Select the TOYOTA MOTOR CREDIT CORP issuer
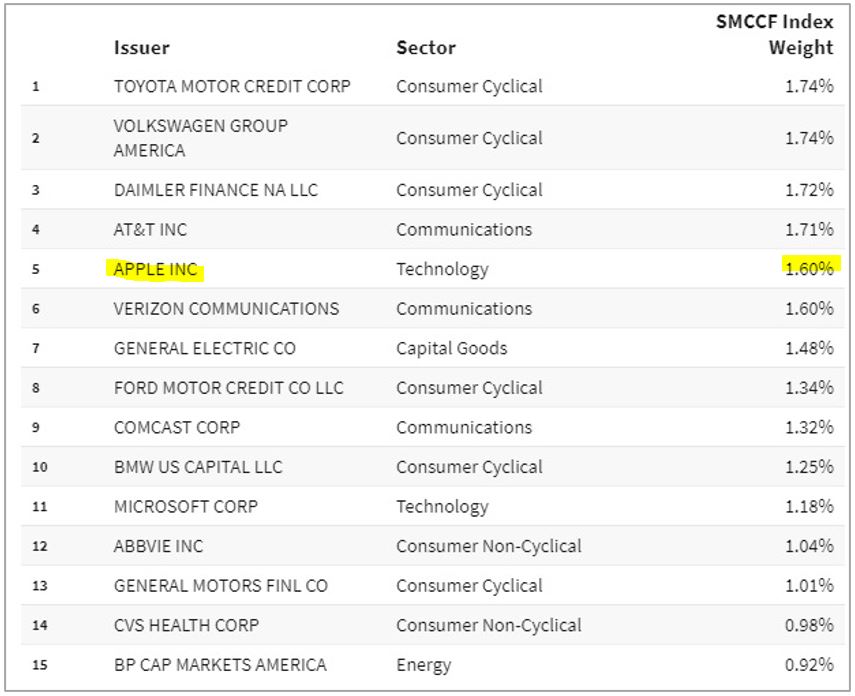Viewport: 855px width, 696px height. (232, 86)
